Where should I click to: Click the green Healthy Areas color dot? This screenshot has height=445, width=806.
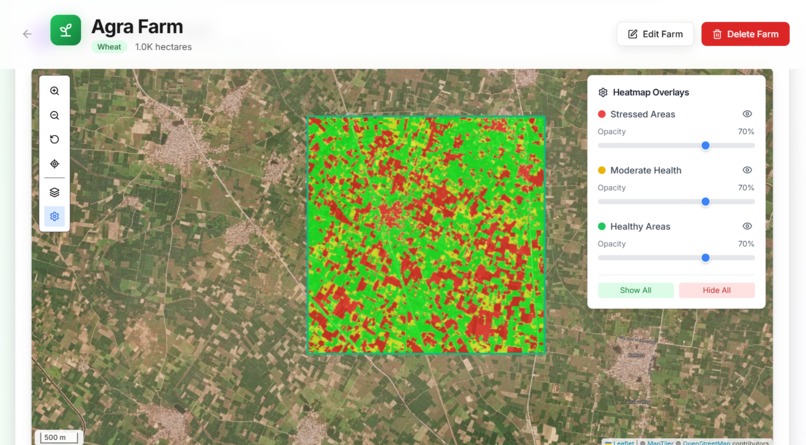pos(602,226)
